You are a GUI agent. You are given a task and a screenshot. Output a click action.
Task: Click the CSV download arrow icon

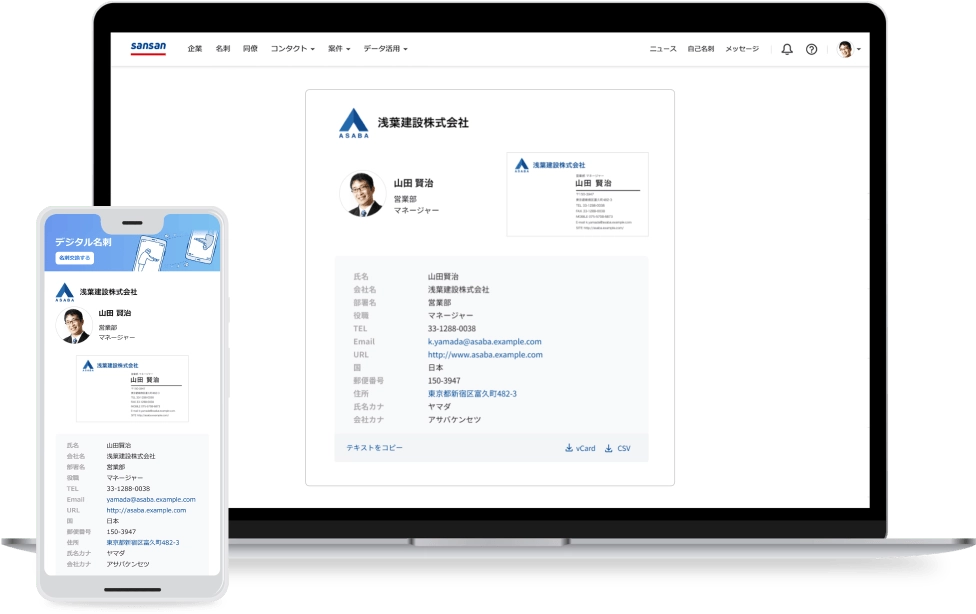coord(609,448)
